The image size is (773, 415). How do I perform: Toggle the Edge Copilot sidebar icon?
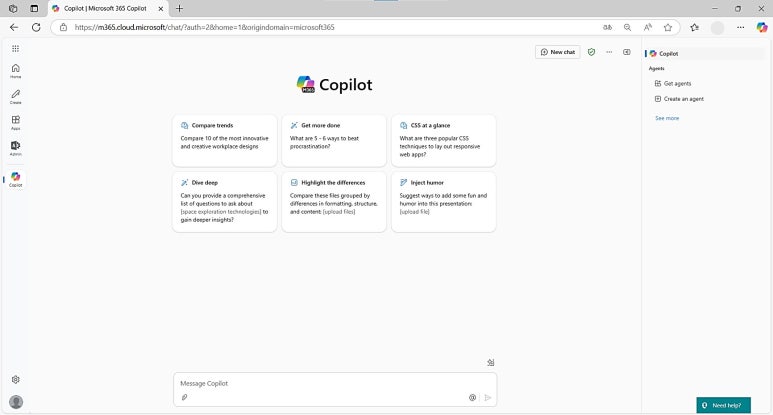click(x=762, y=27)
